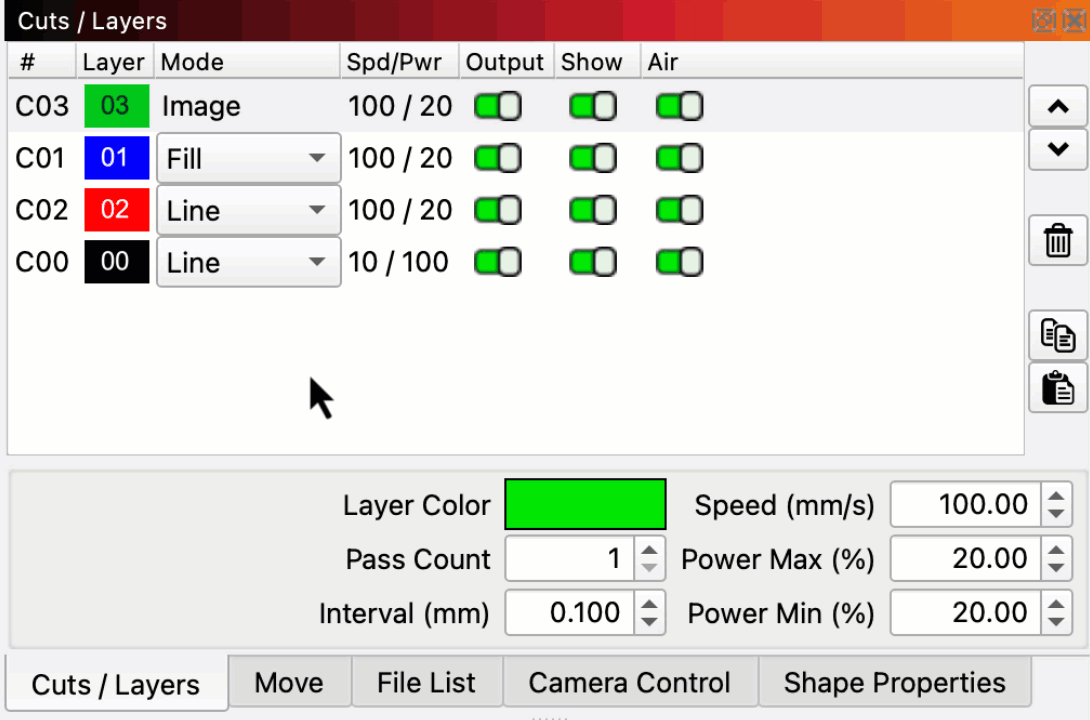Viewport: 1090px width, 720px height.
Task: Delete the selected layer with the trash icon
Action: pyautogui.click(x=1057, y=241)
